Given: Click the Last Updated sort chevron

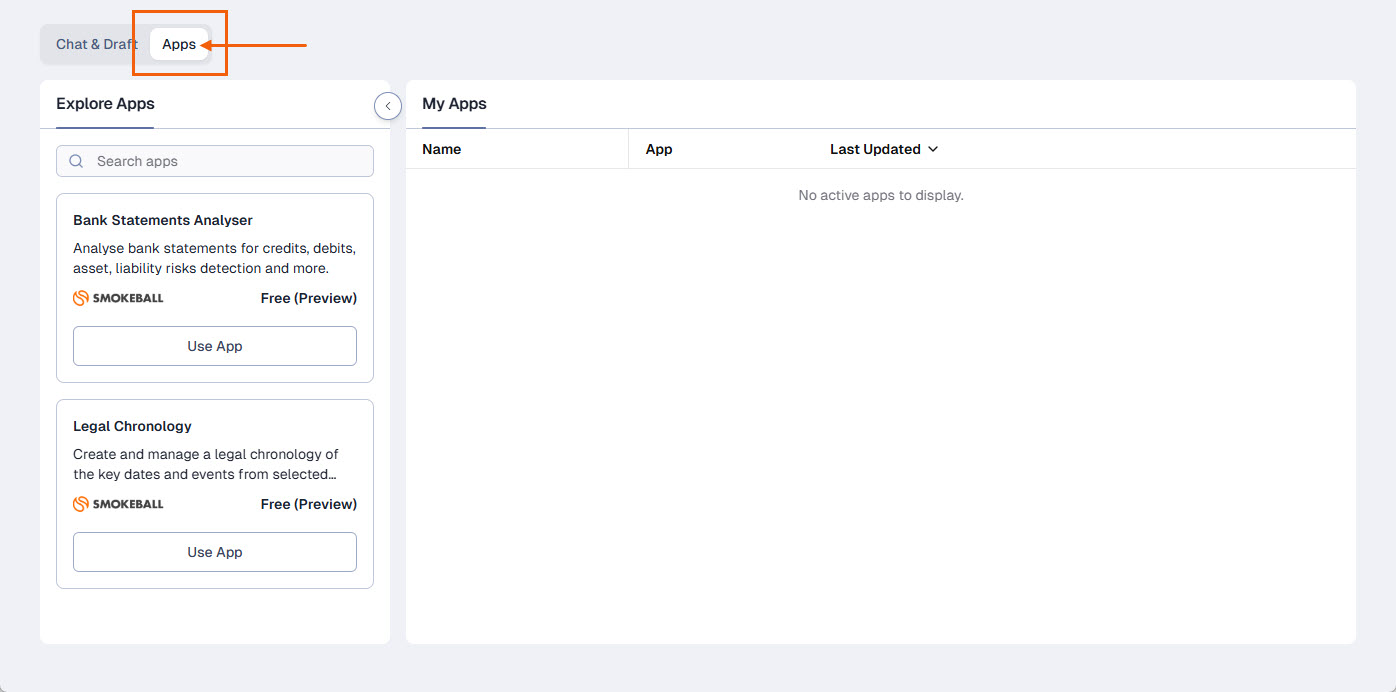Looking at the screenshot, I should click(933, 149).
